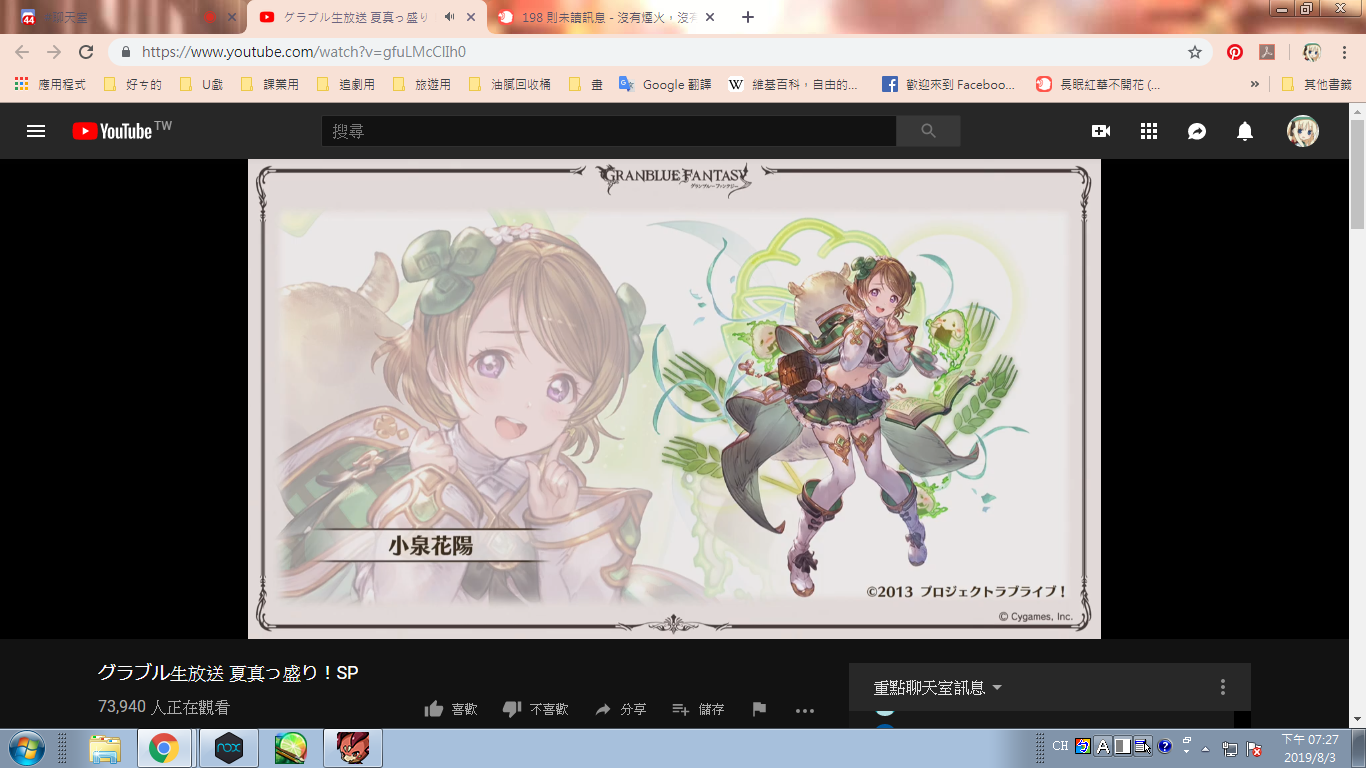Click the 73,940 人正在觀看 viewer count
The height and width of the screenshot is (768, 1366).
coord(164,707)
